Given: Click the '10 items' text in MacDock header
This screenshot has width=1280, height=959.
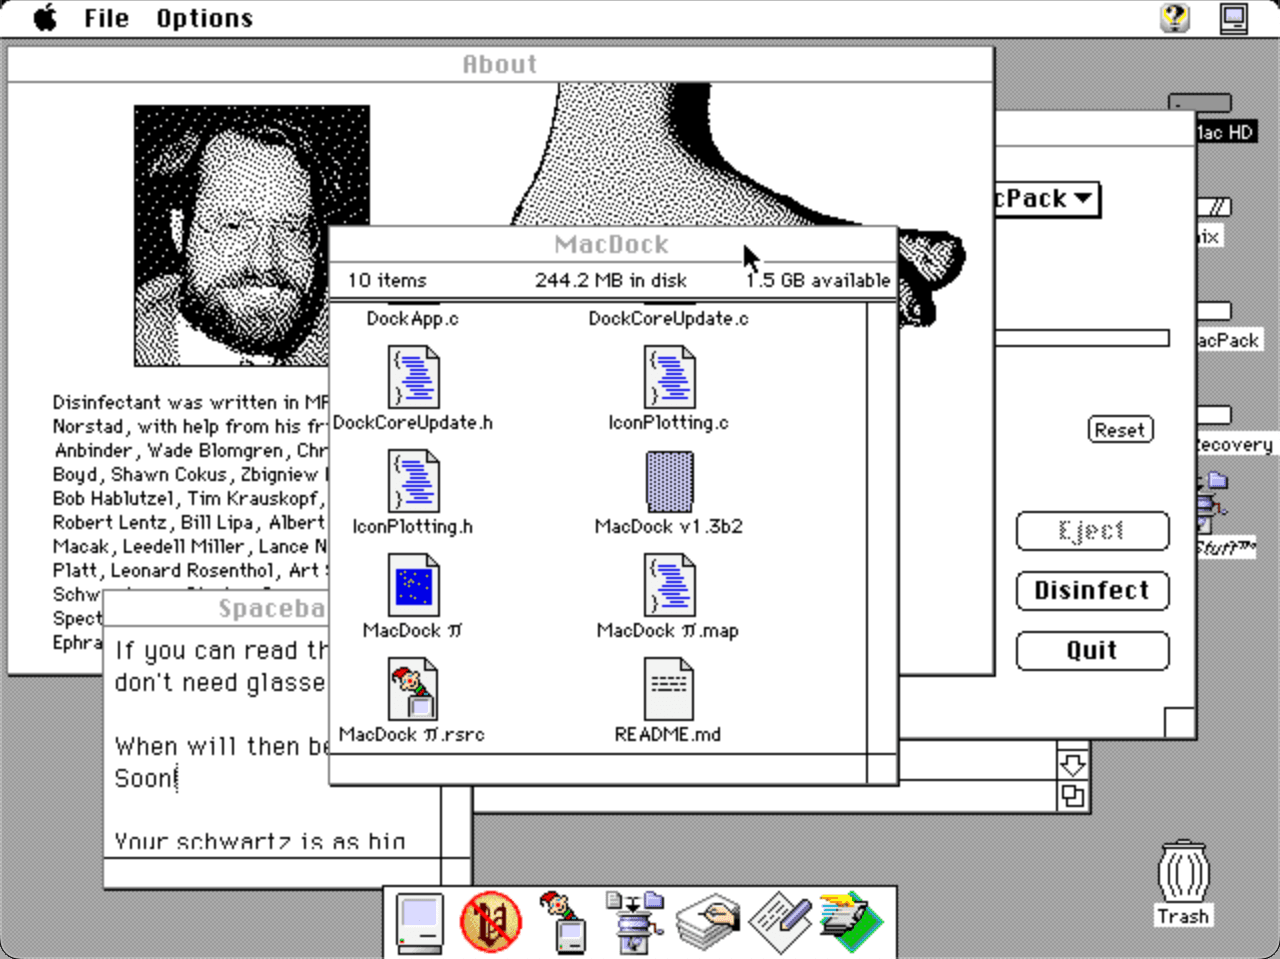Looking at the screenshot, I should point(387,281).
